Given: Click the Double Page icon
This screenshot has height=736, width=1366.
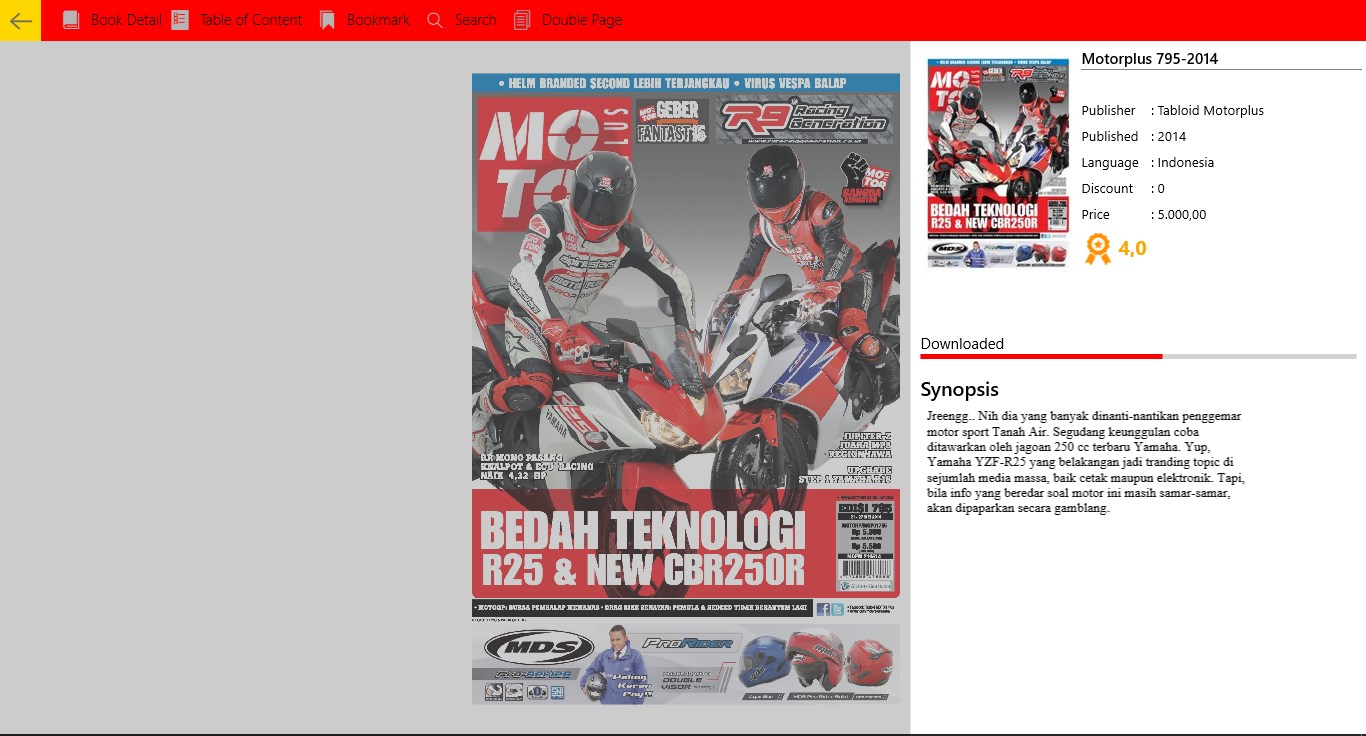Looking at the screenshot, I should pyautogui.click(x=522, y=20).
